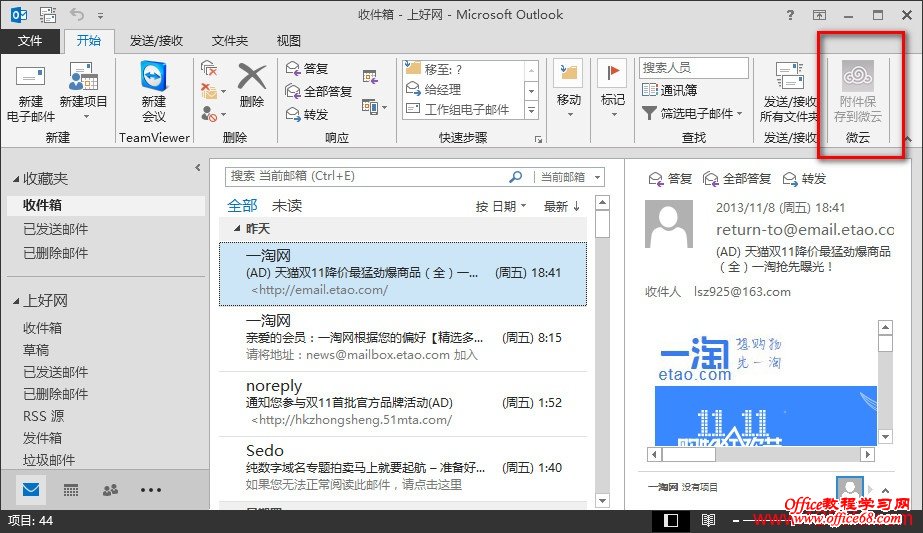Click Forward in the ribbon Respond group

[x=308, y=113]
